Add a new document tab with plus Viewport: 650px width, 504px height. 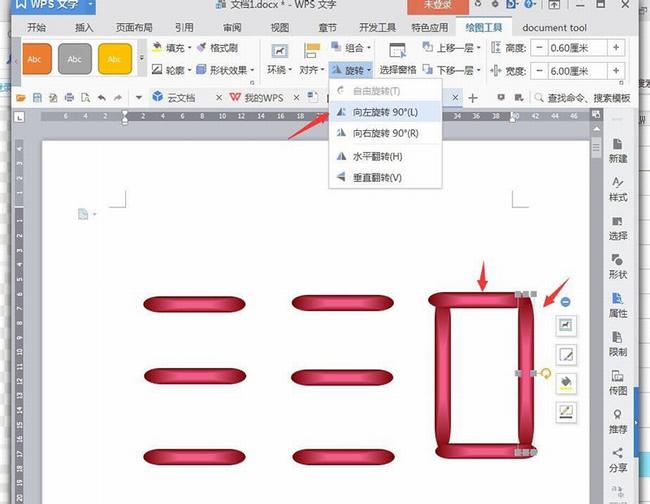[473, 98]
